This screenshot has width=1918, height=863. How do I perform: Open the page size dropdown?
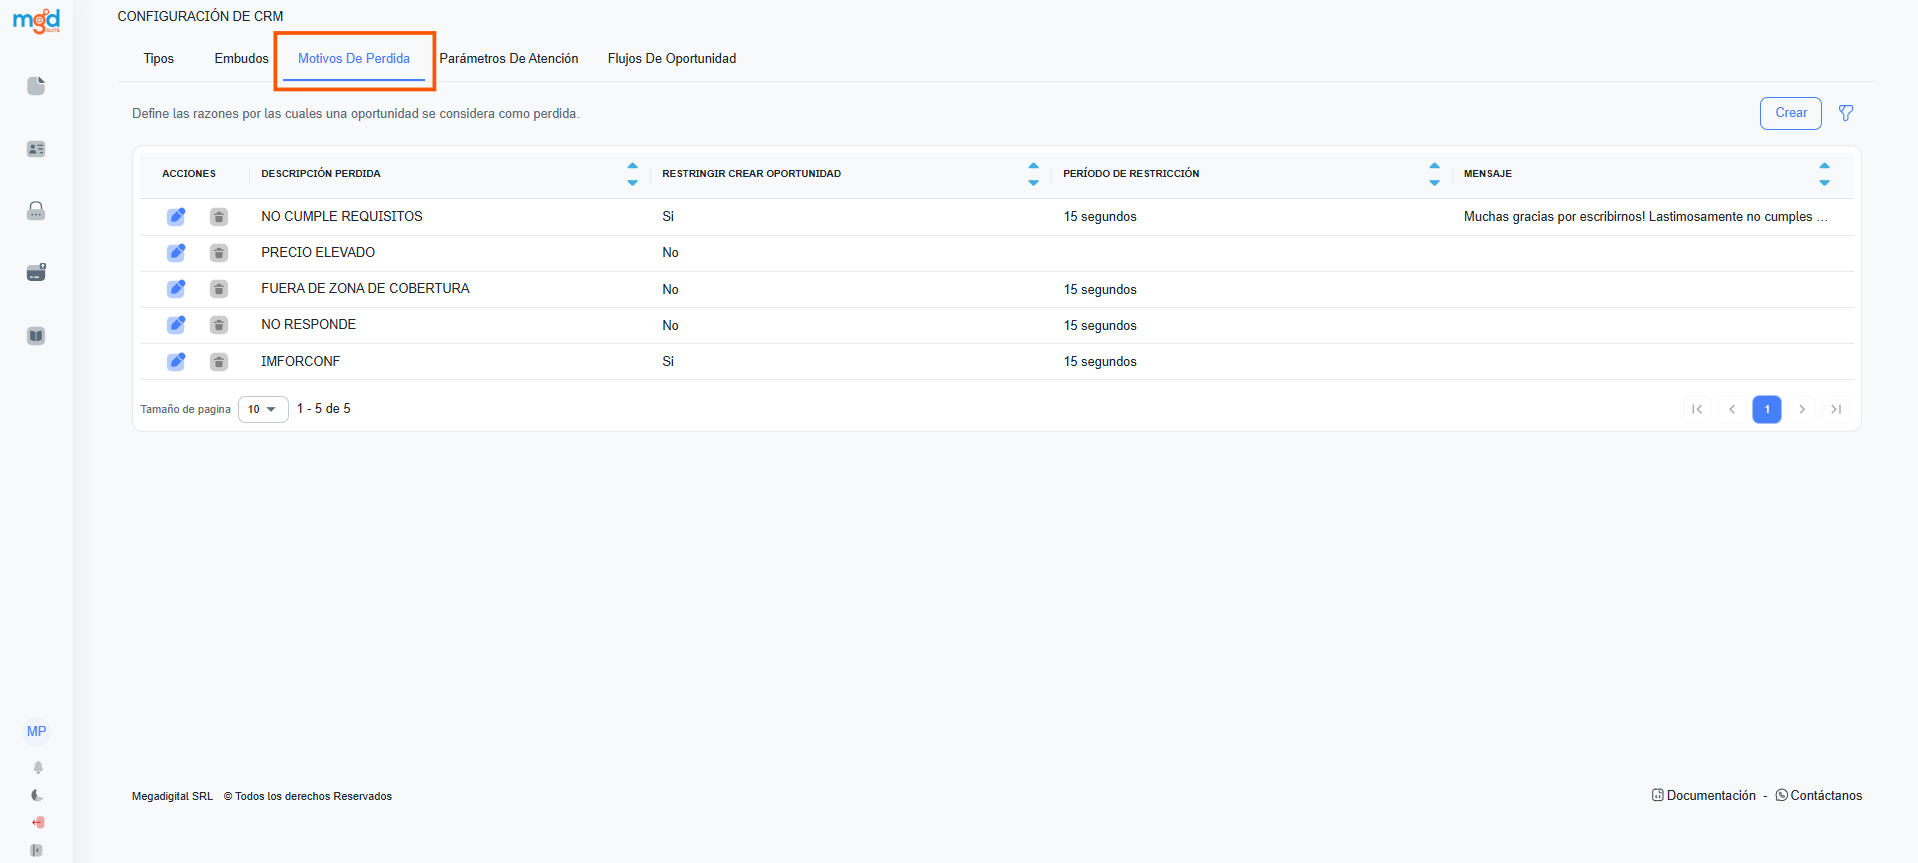263,409
